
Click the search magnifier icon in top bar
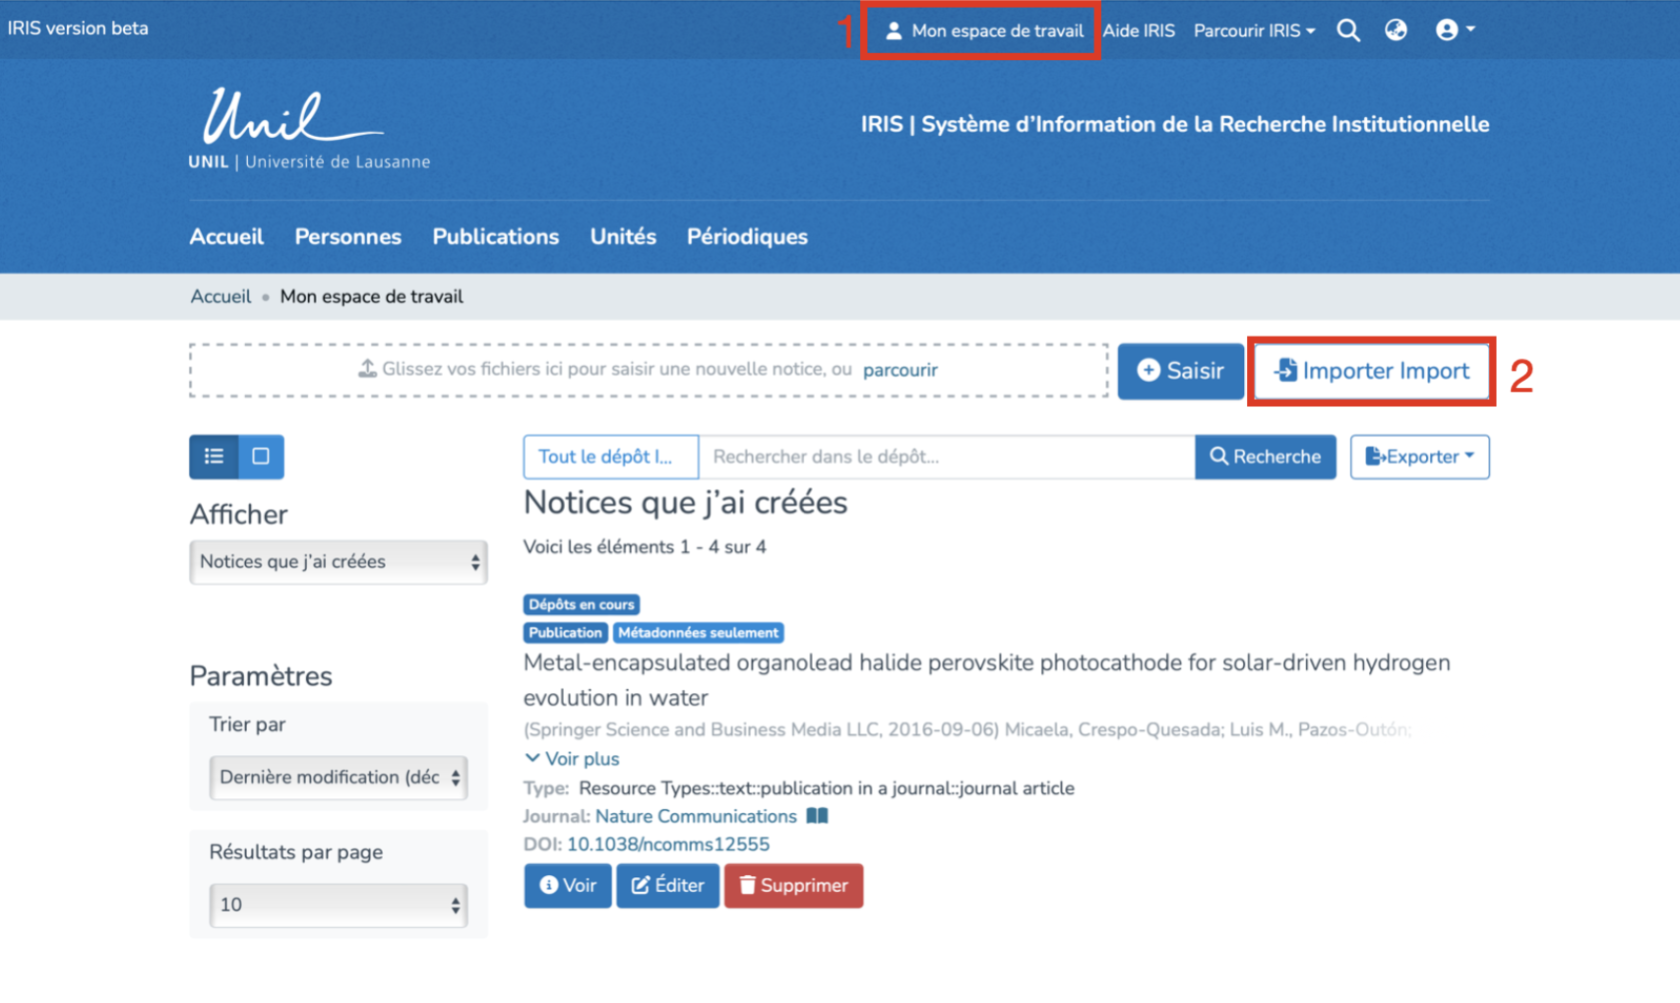click(1348, 30)
